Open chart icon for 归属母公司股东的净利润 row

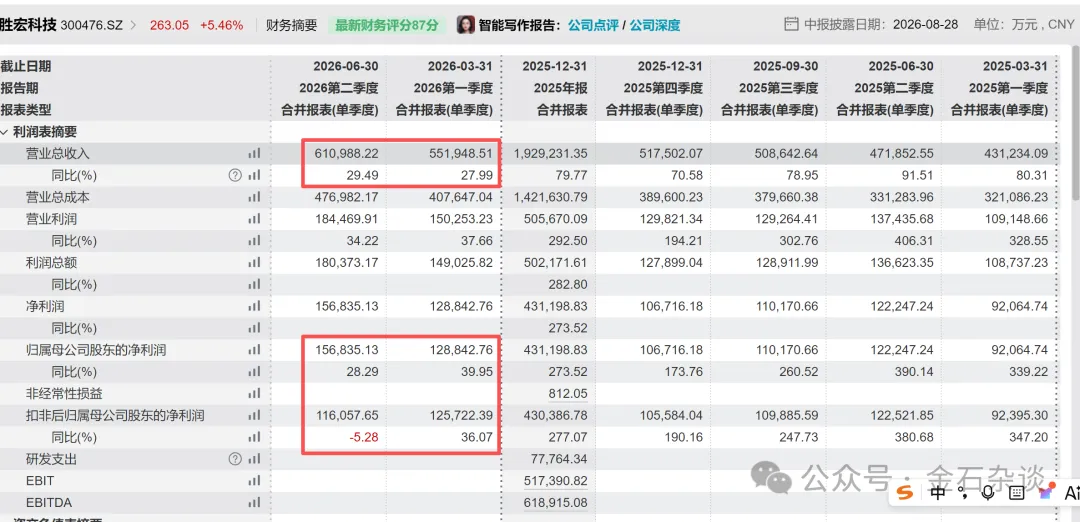pyautogui.click(x=254, y=350)
